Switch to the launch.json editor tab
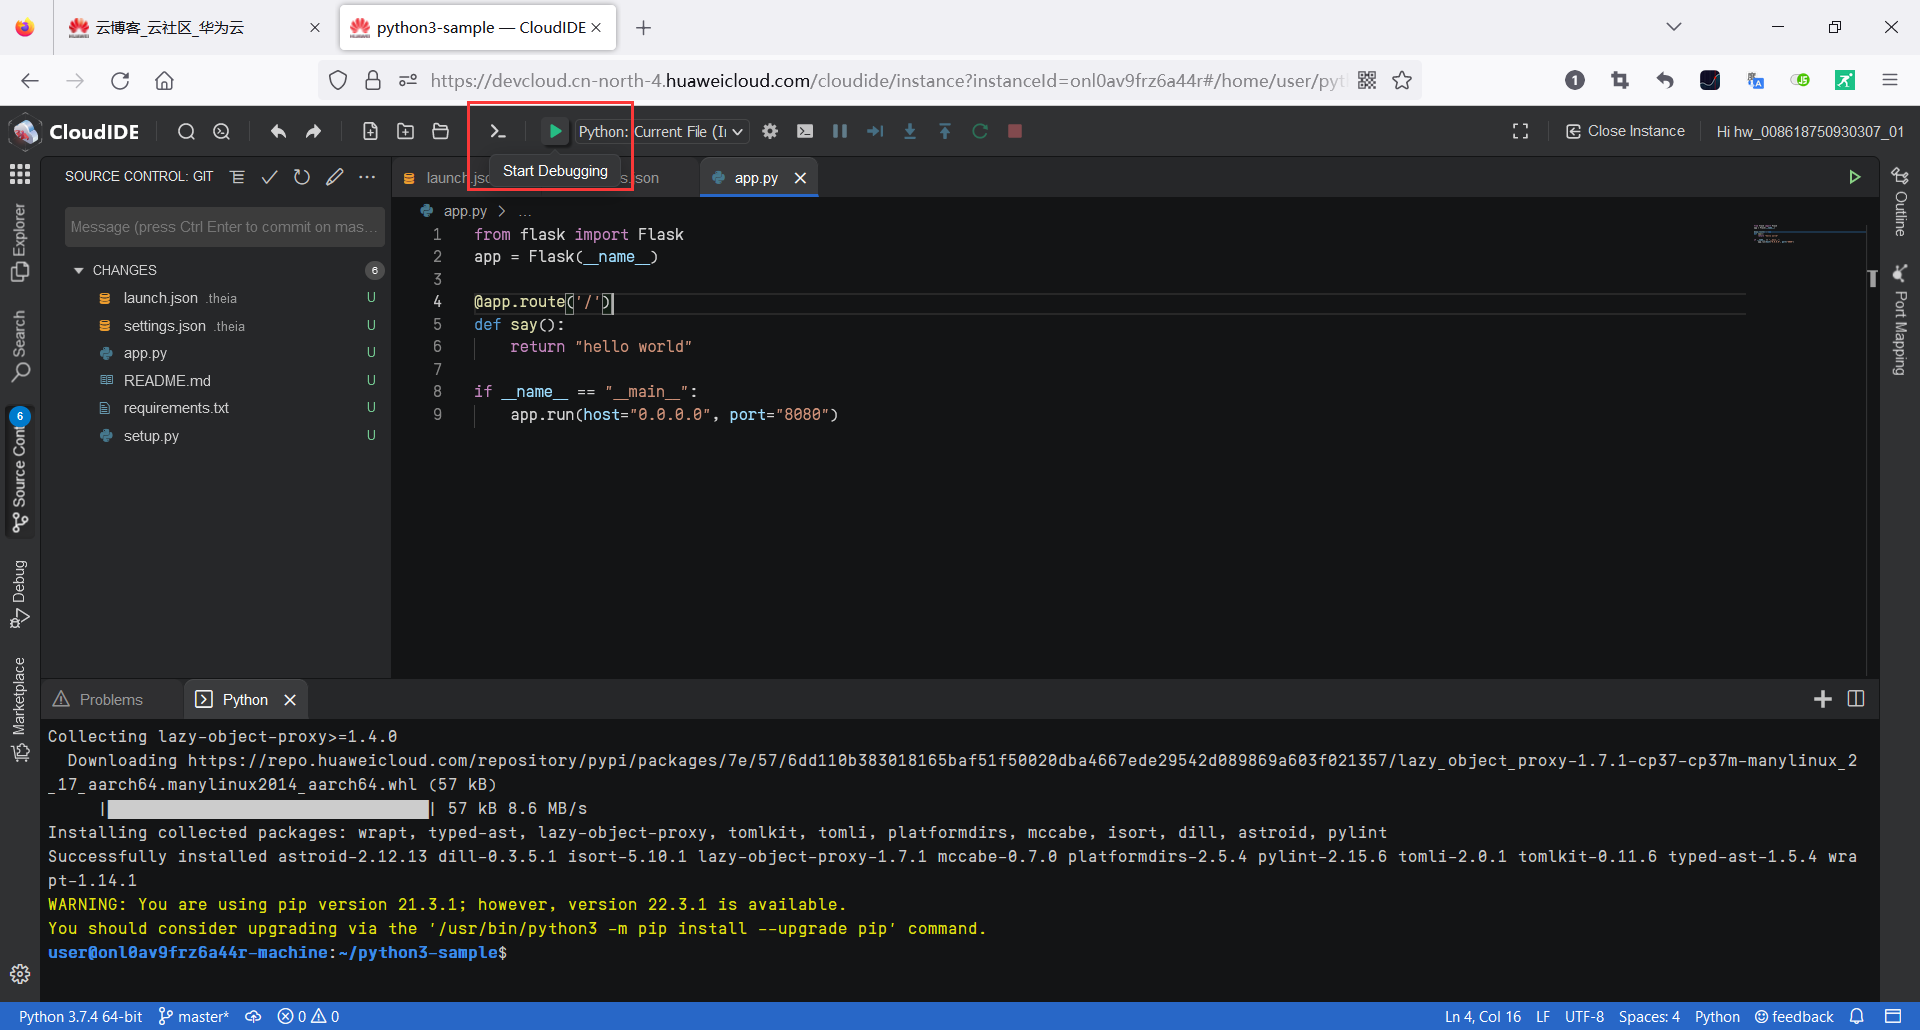 446,178
